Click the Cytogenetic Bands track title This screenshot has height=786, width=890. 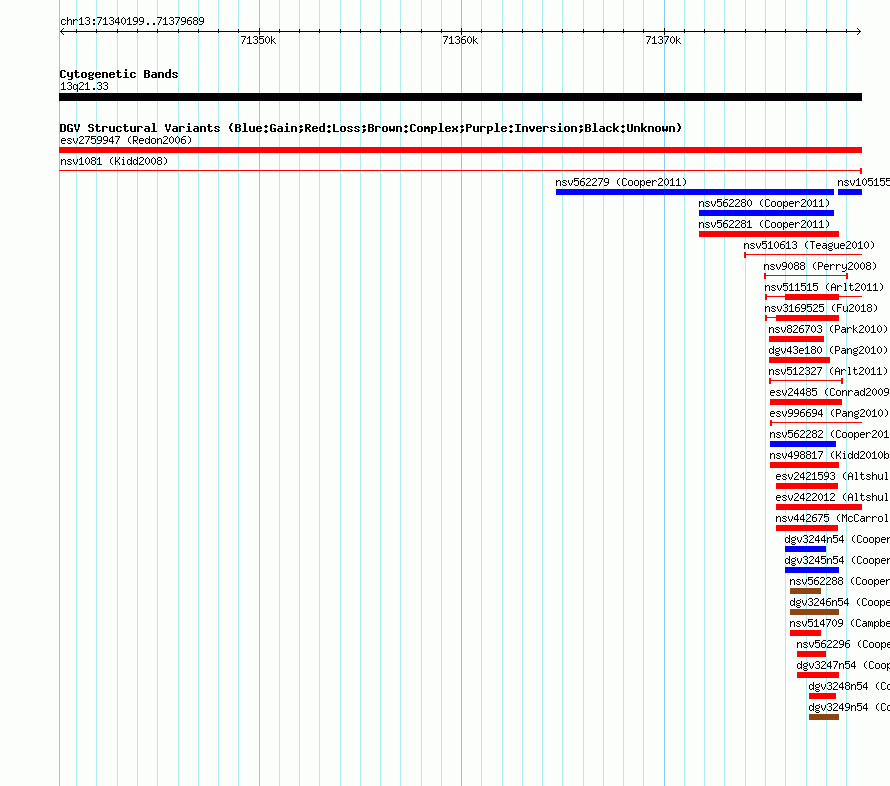pos(119,74)
